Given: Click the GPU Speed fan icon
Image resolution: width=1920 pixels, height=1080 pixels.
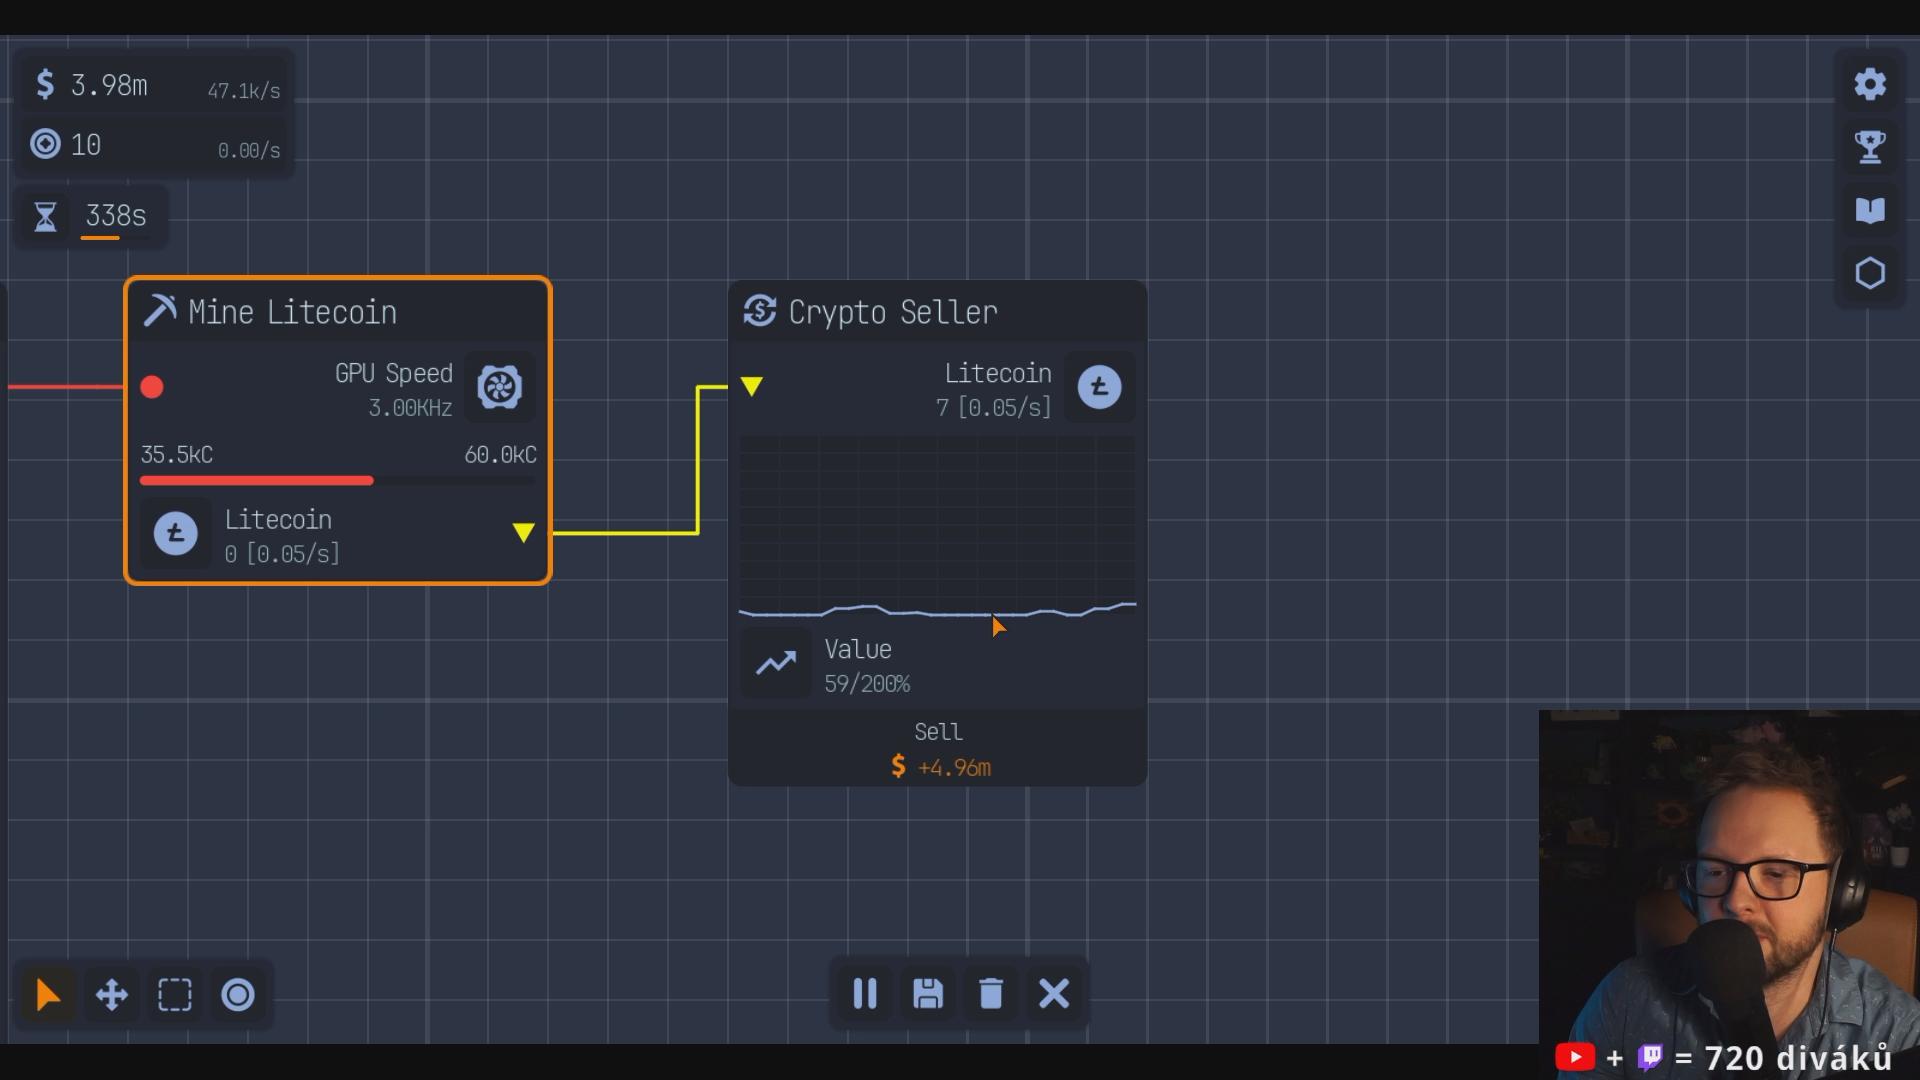Looking at the screenshot, I should 499,387.
